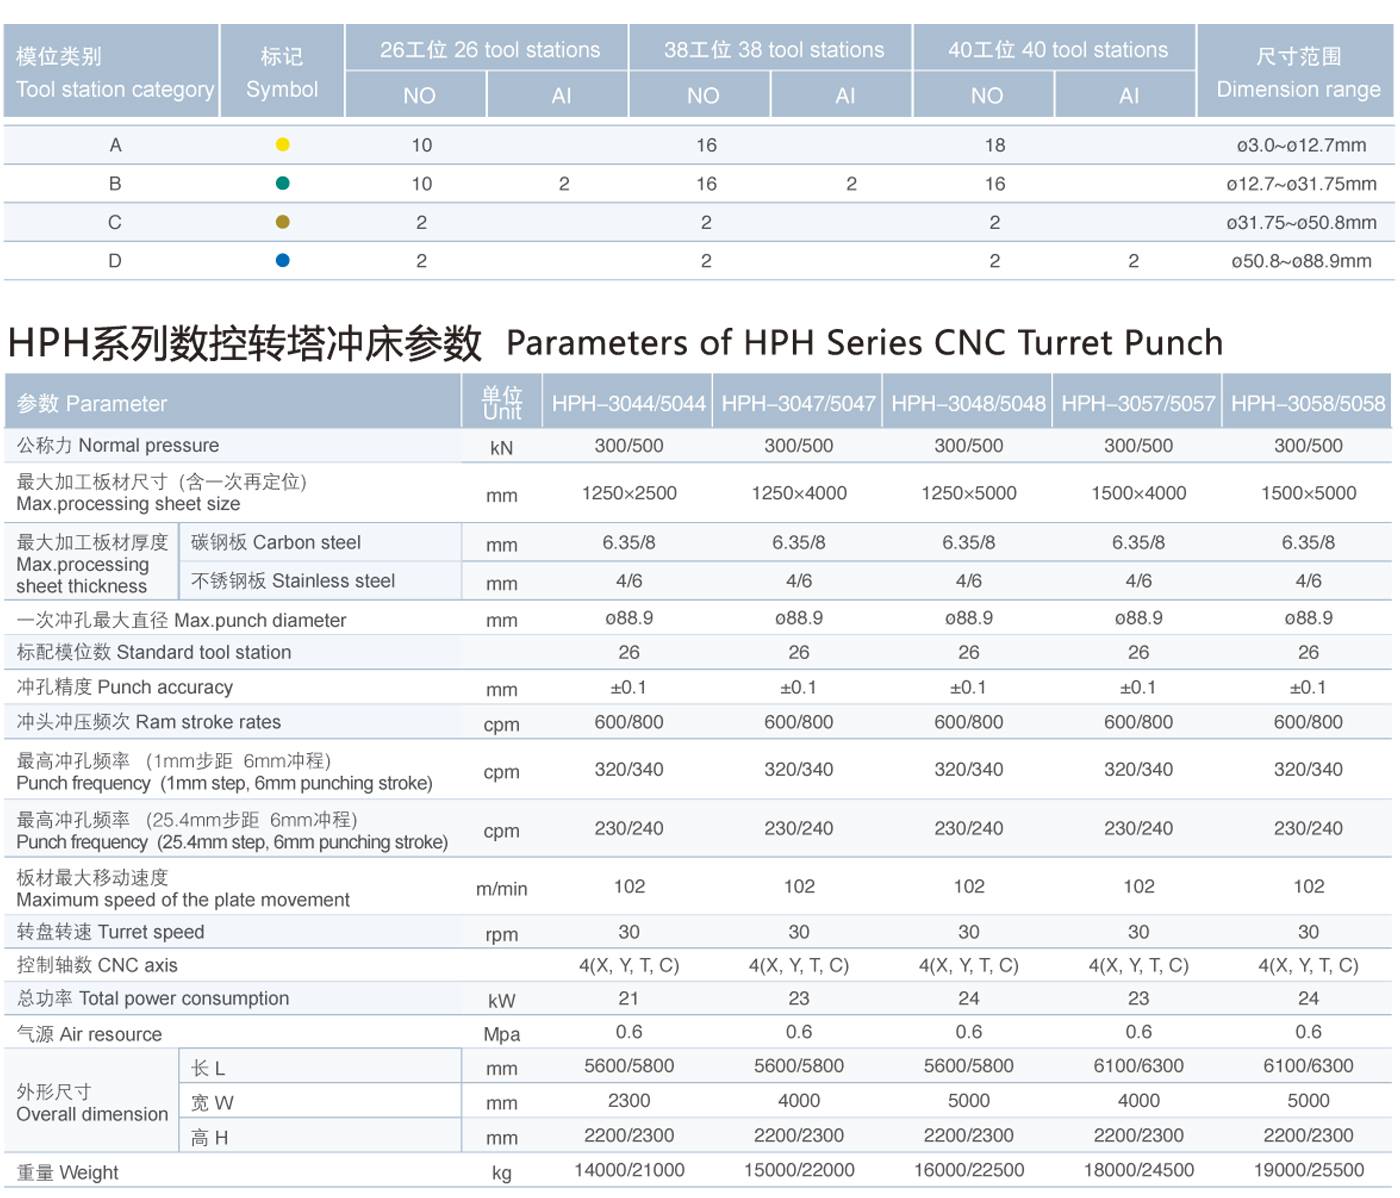Select the HPH-3048/5048 column header

point(967,403)
